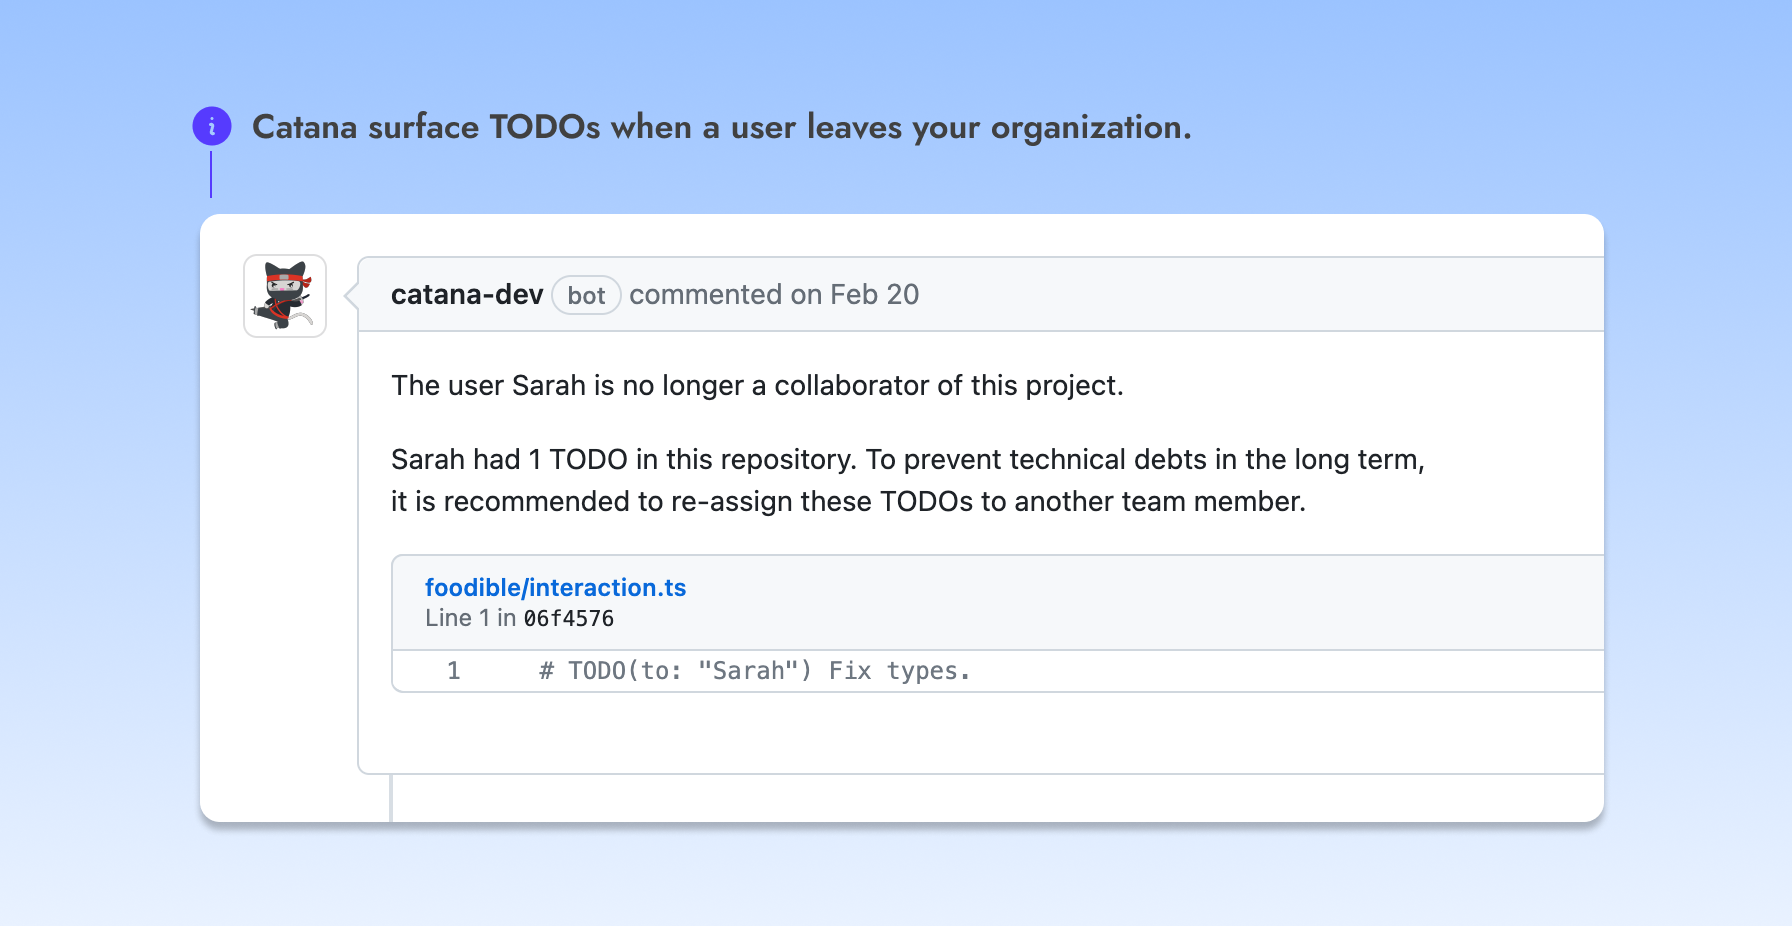Click the Line 1 in label

[x=470, y=618]
